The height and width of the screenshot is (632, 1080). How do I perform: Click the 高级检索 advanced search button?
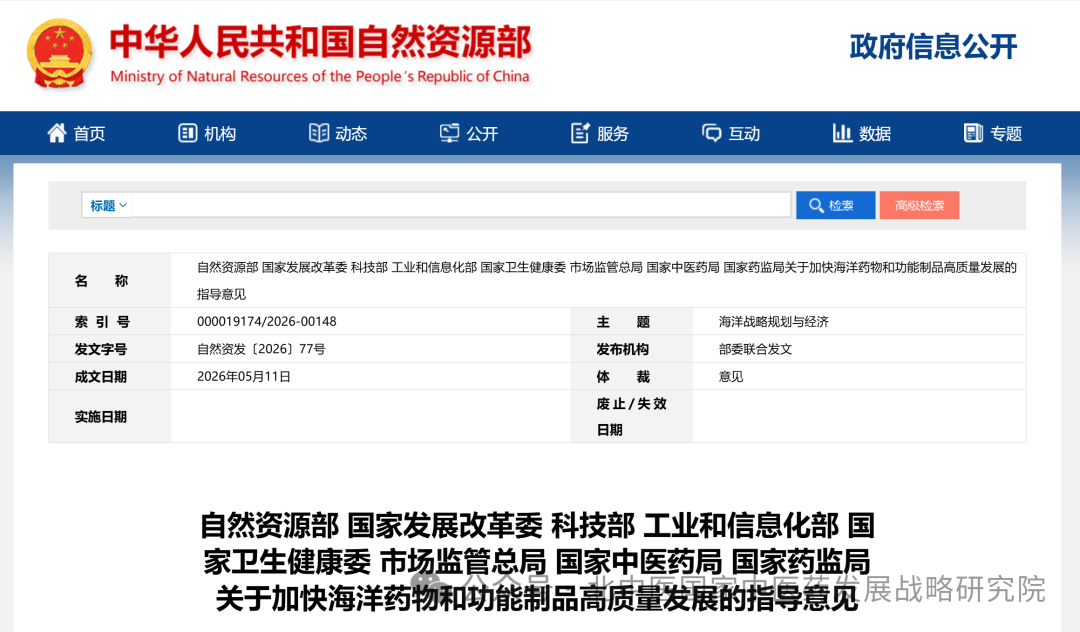point(920,205)
